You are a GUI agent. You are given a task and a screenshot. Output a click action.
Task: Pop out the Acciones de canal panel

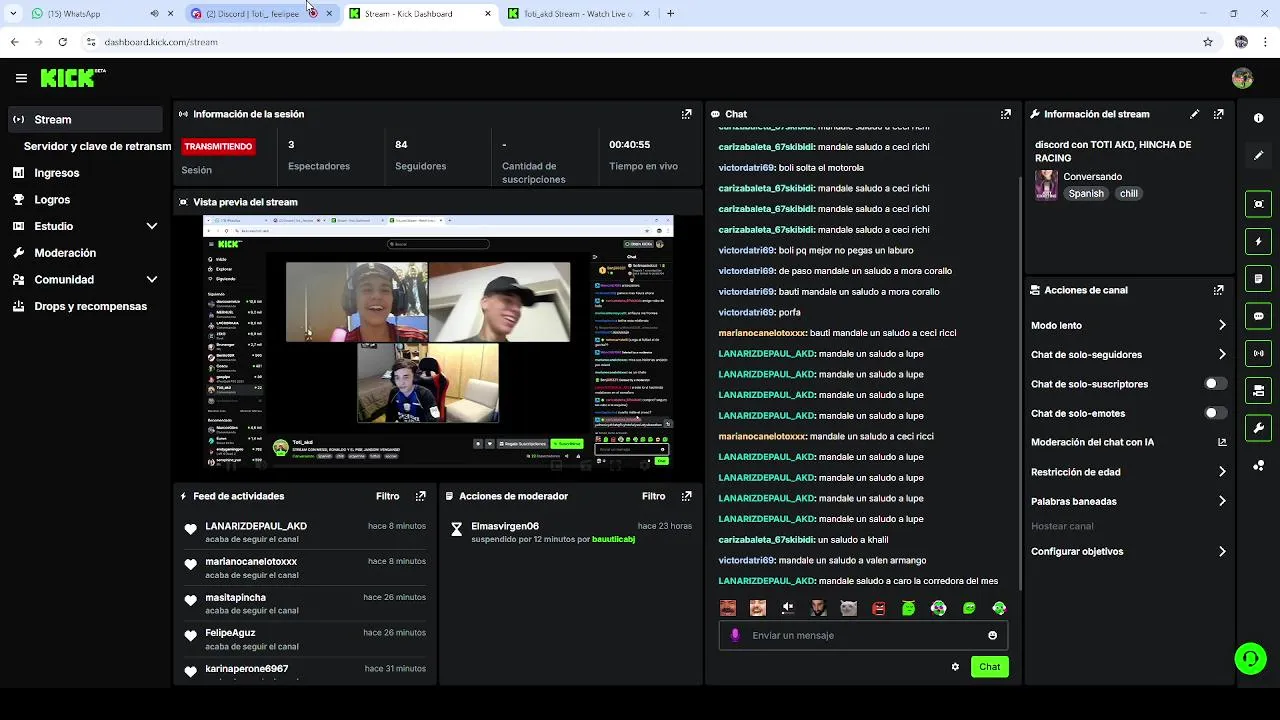point(1218,290)
